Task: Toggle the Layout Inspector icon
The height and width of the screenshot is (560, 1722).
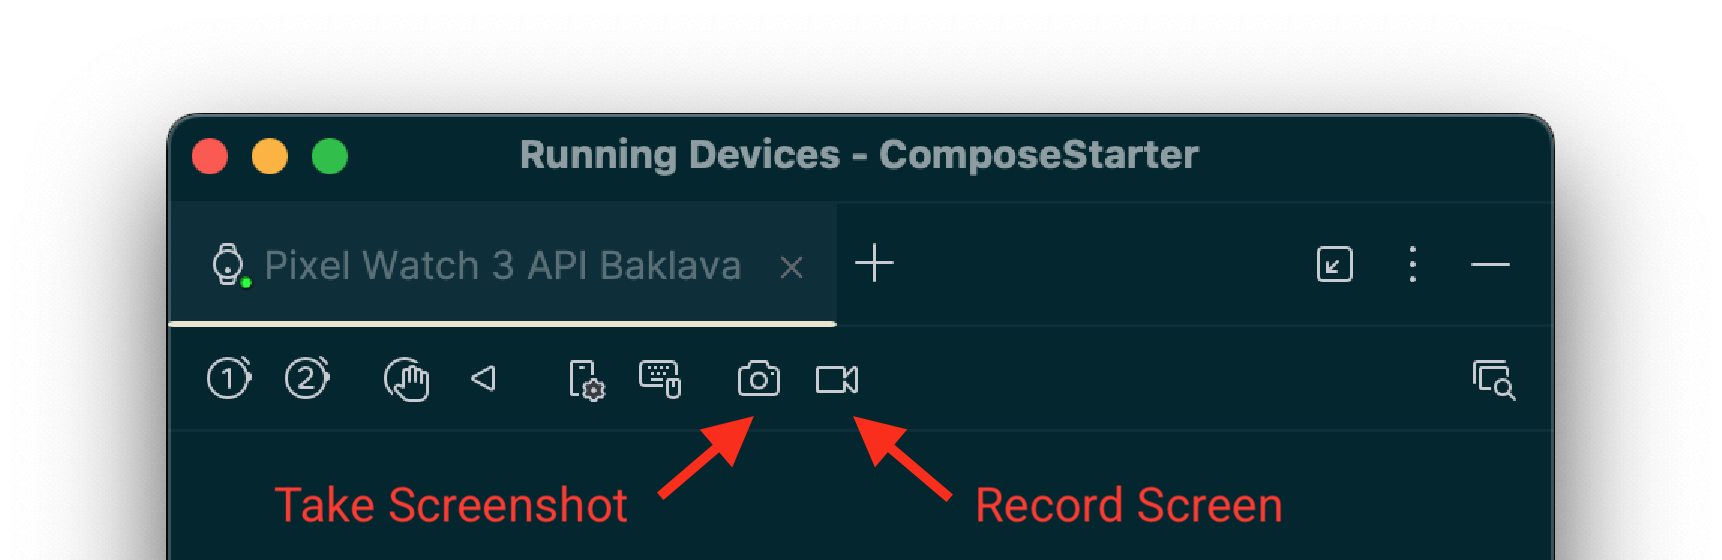Action: [x=1493, y=380]
